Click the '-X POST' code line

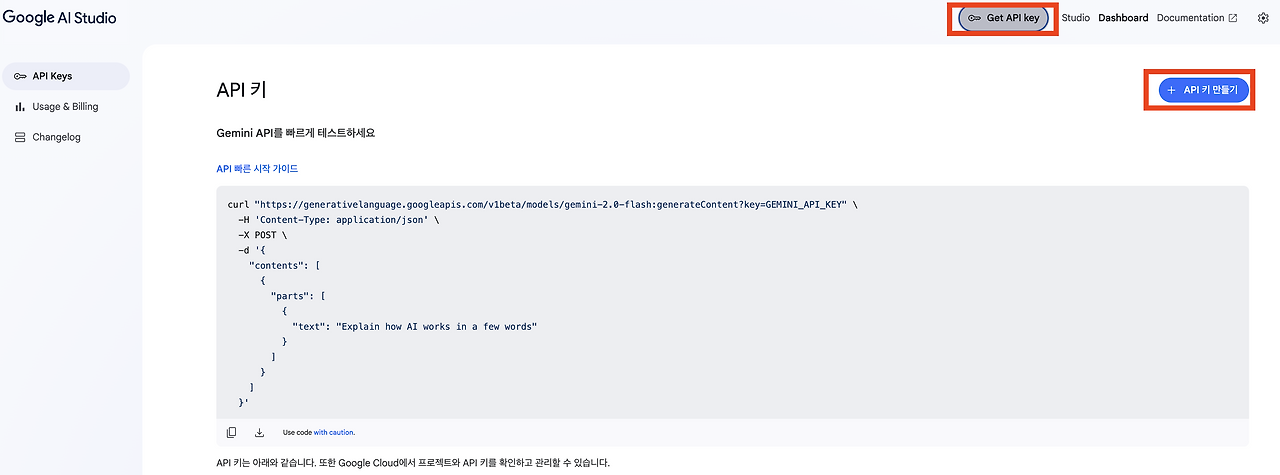coord(263,235)
